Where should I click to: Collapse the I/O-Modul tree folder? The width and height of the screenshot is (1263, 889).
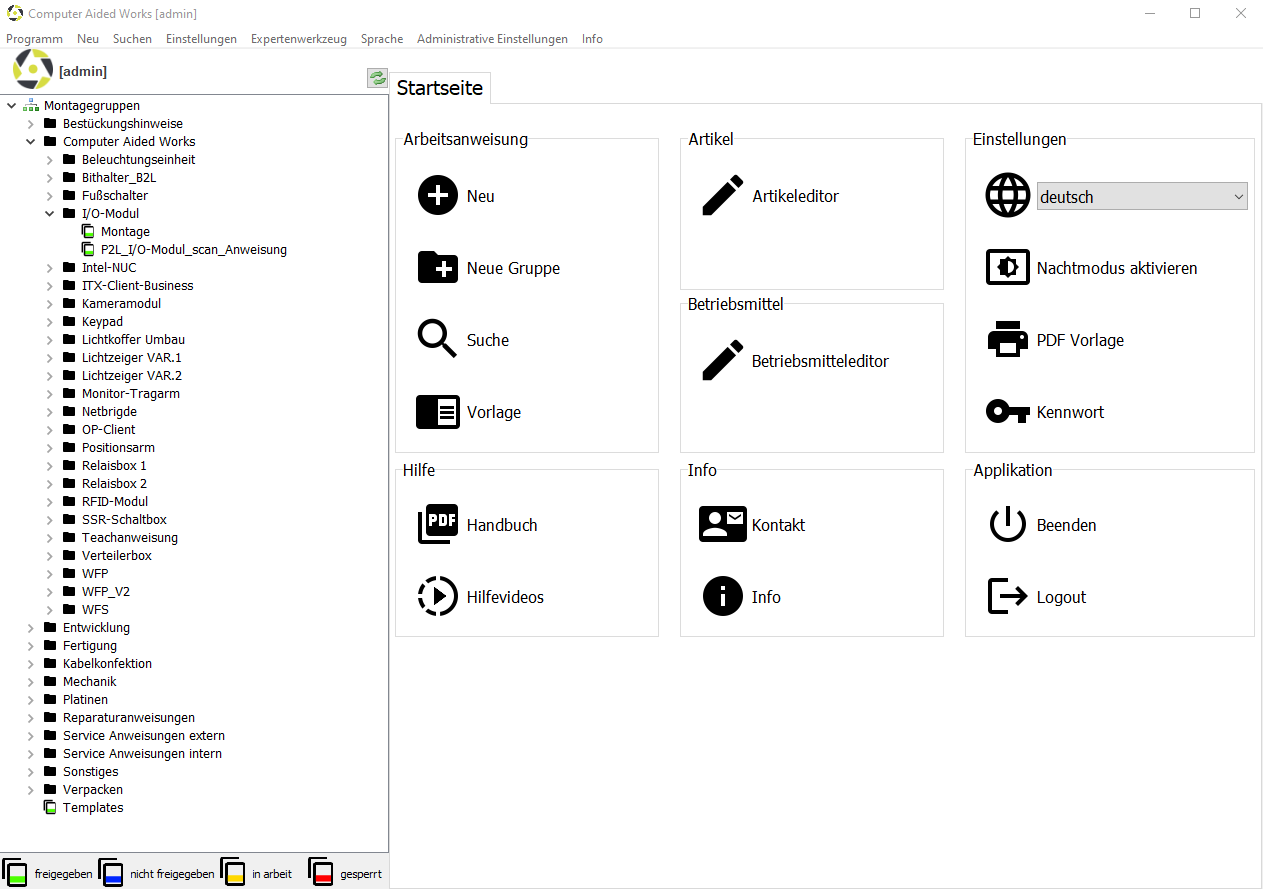tap(50, 214)
